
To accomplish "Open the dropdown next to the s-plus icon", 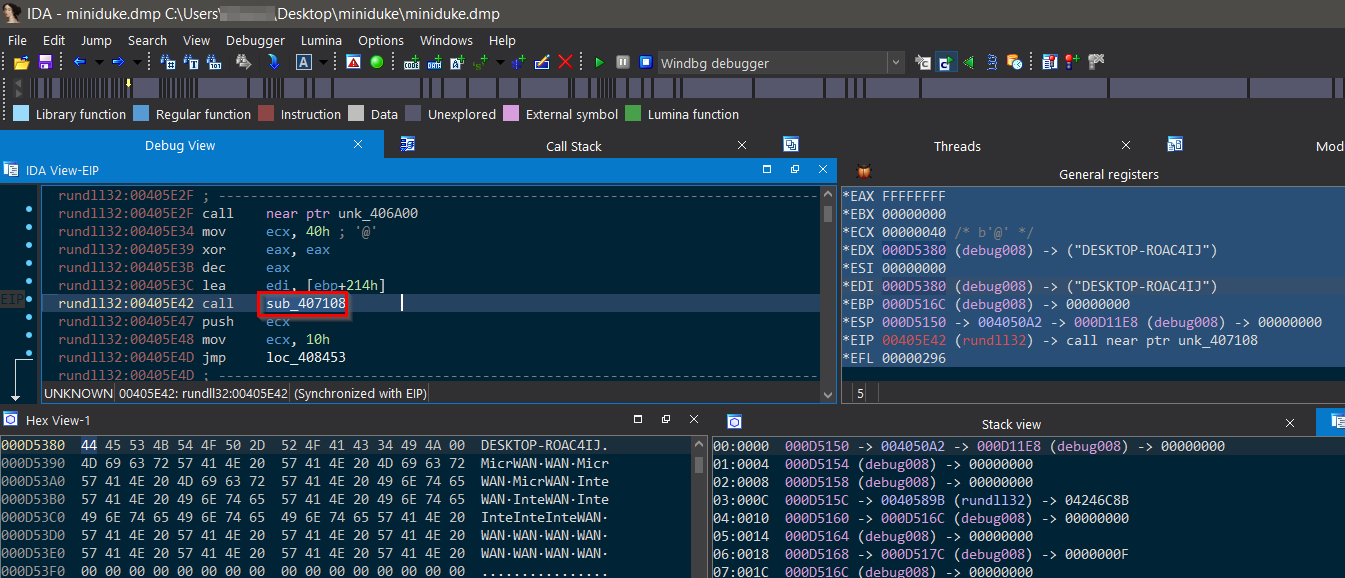I will (x=500, y=62).
